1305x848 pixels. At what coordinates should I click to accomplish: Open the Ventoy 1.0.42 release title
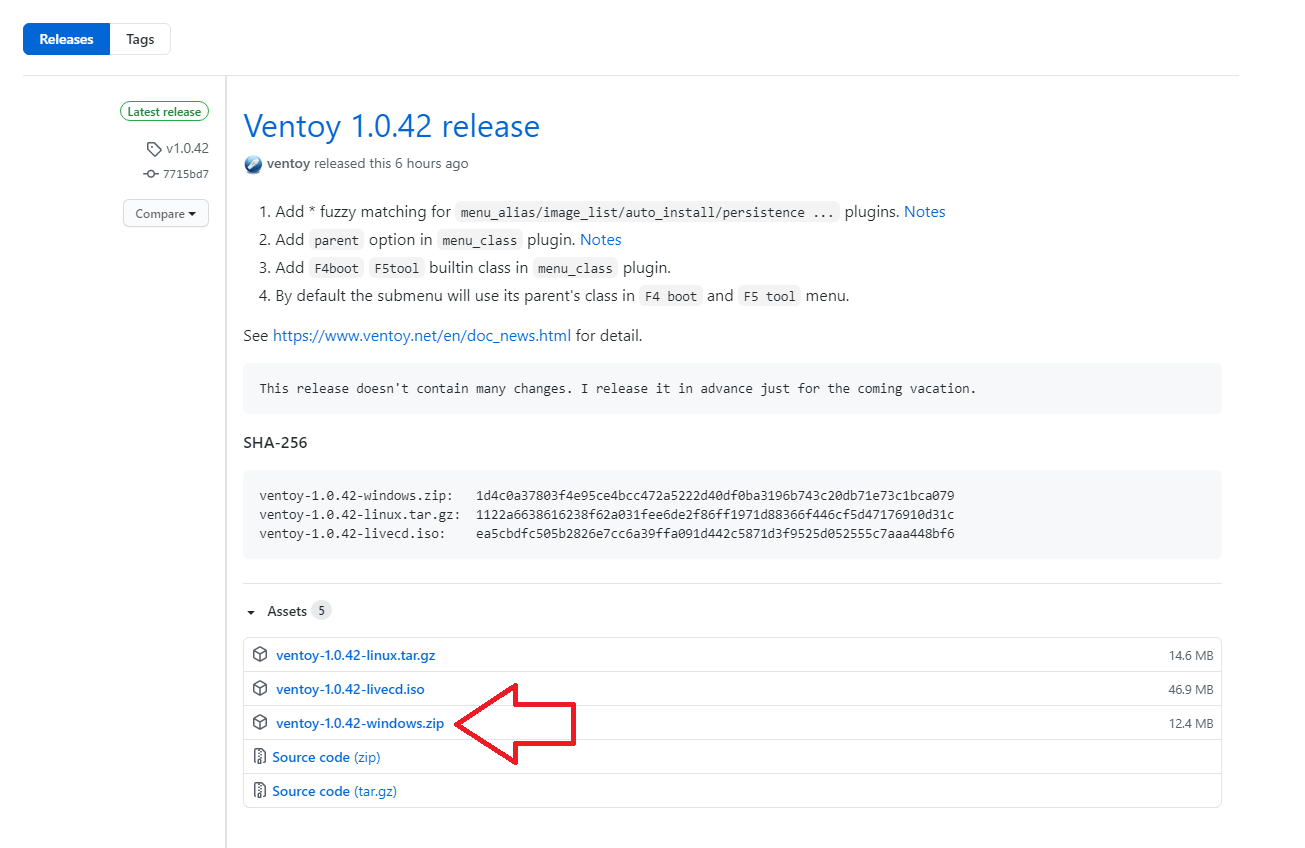click(x=391, y=127)
